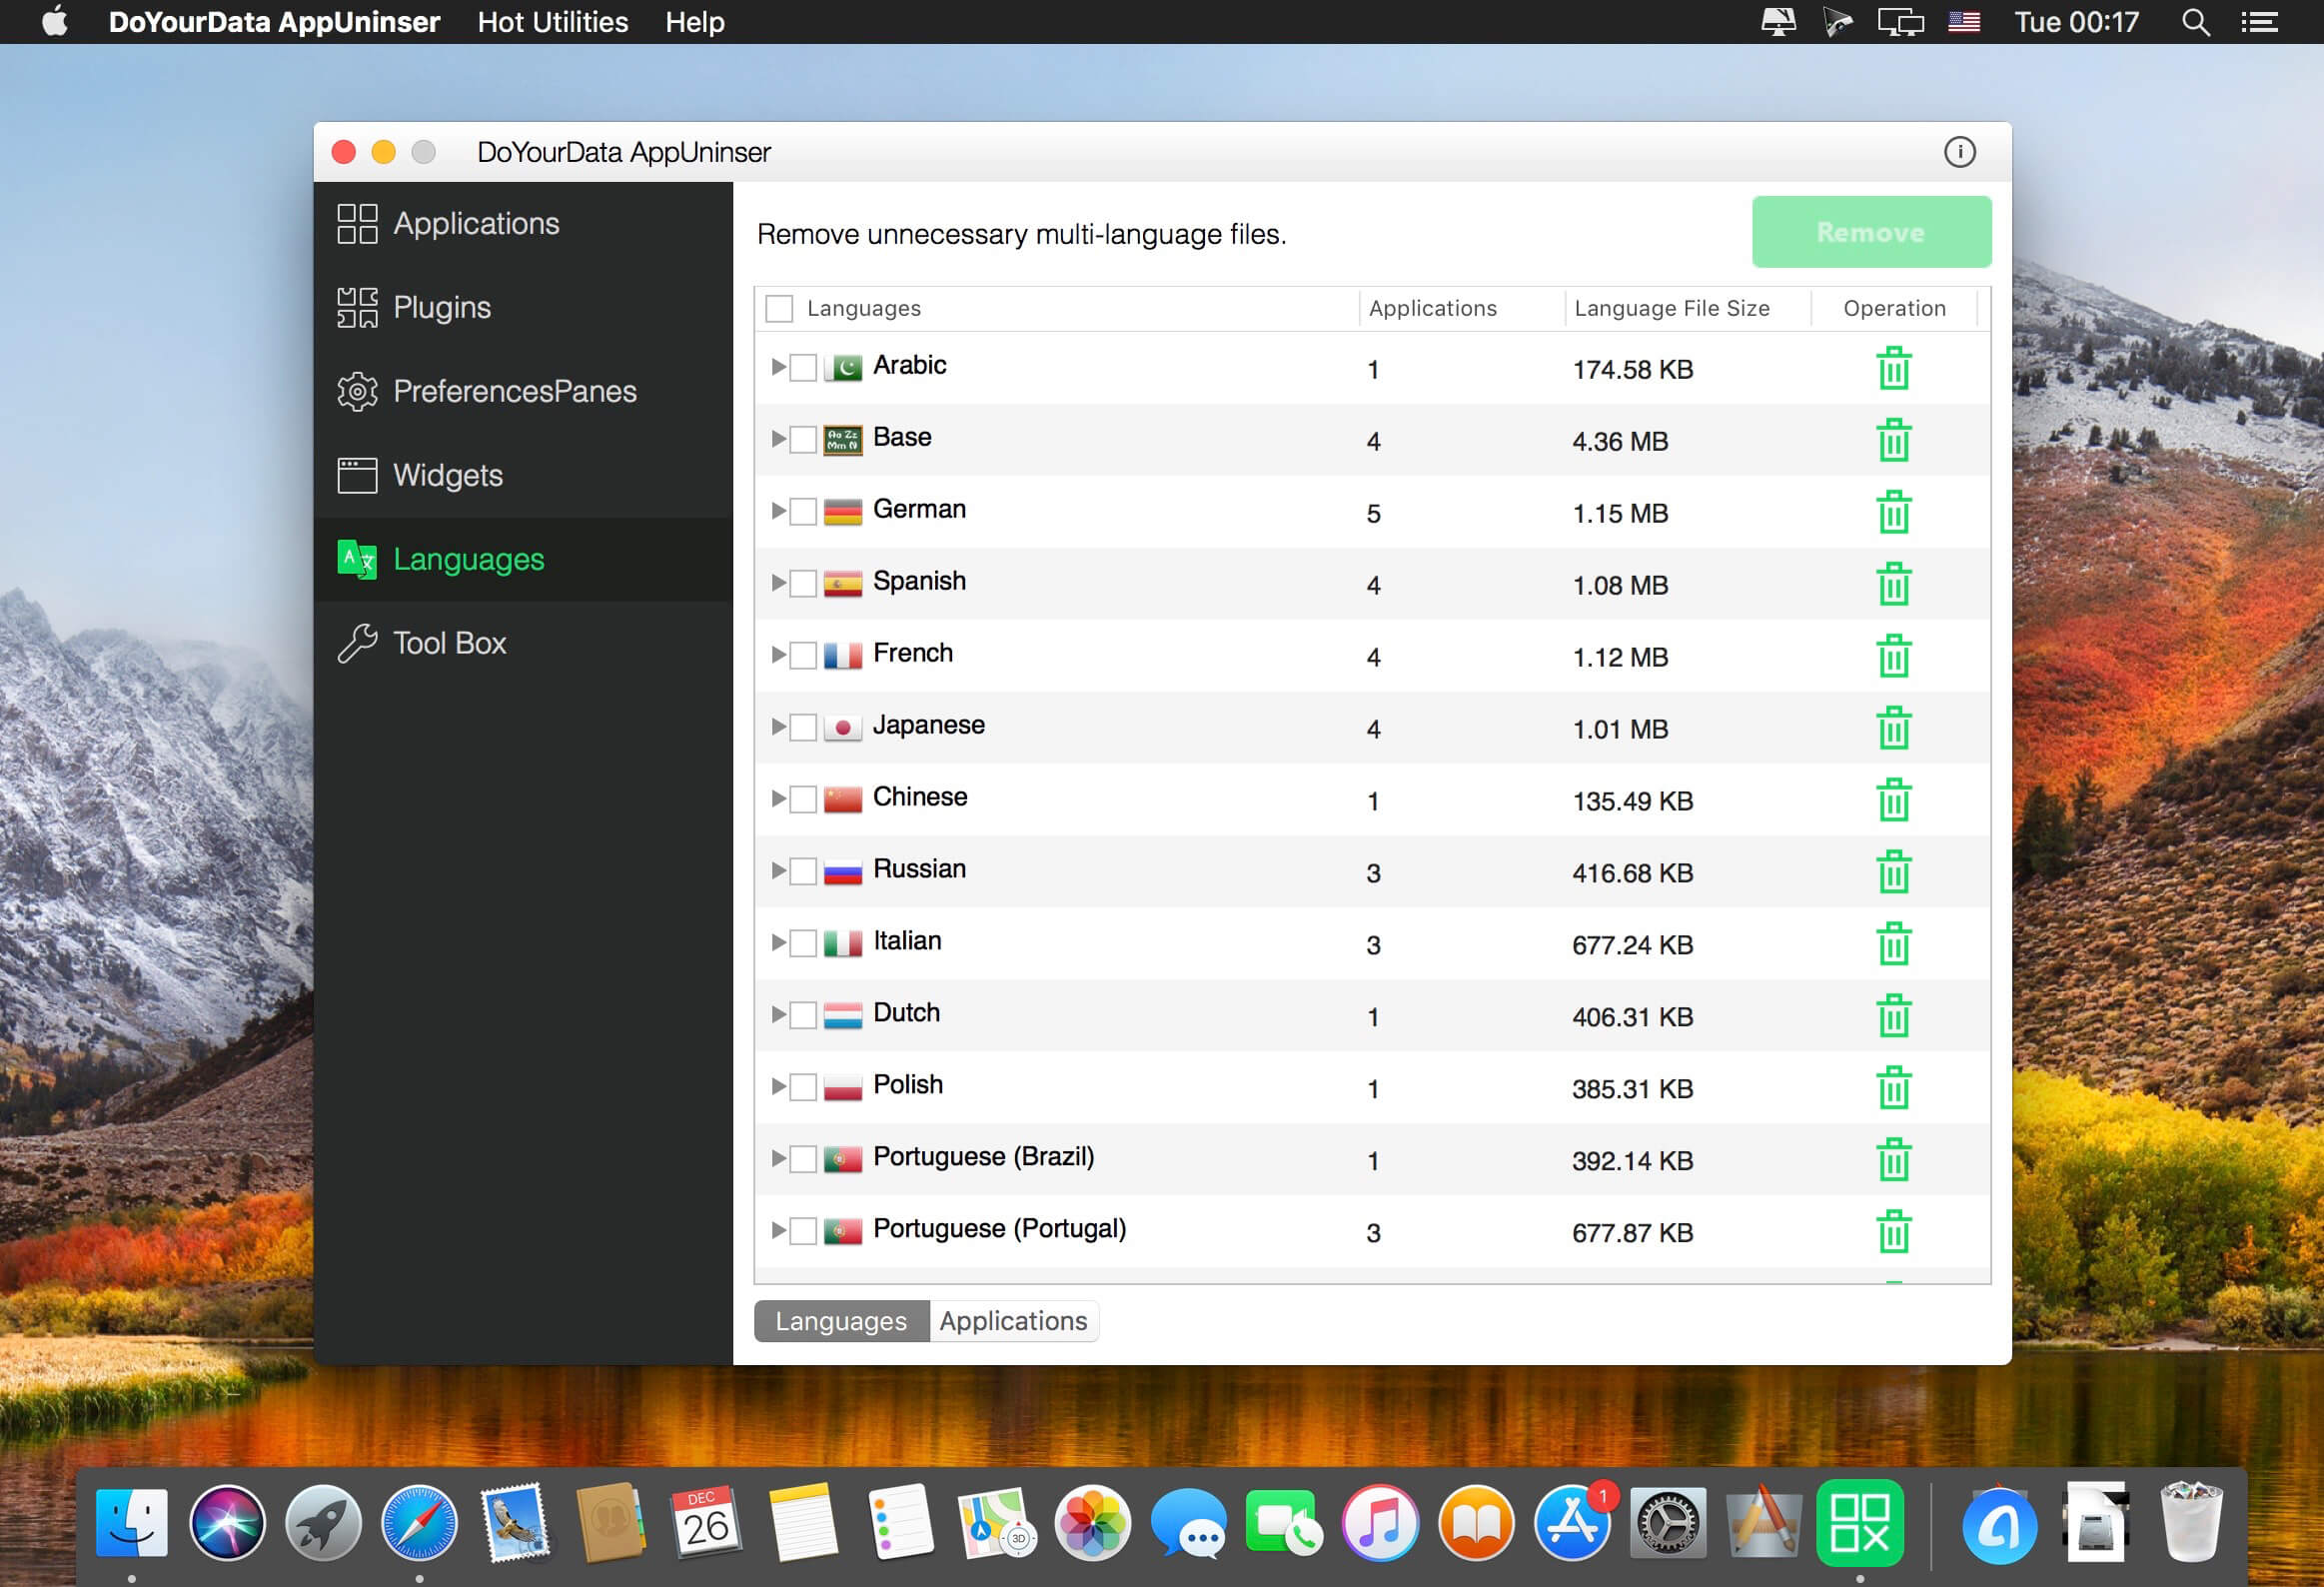Sort by the Applications column header
This screenshot has width=2324, height=1587.
coord(1461,308)
